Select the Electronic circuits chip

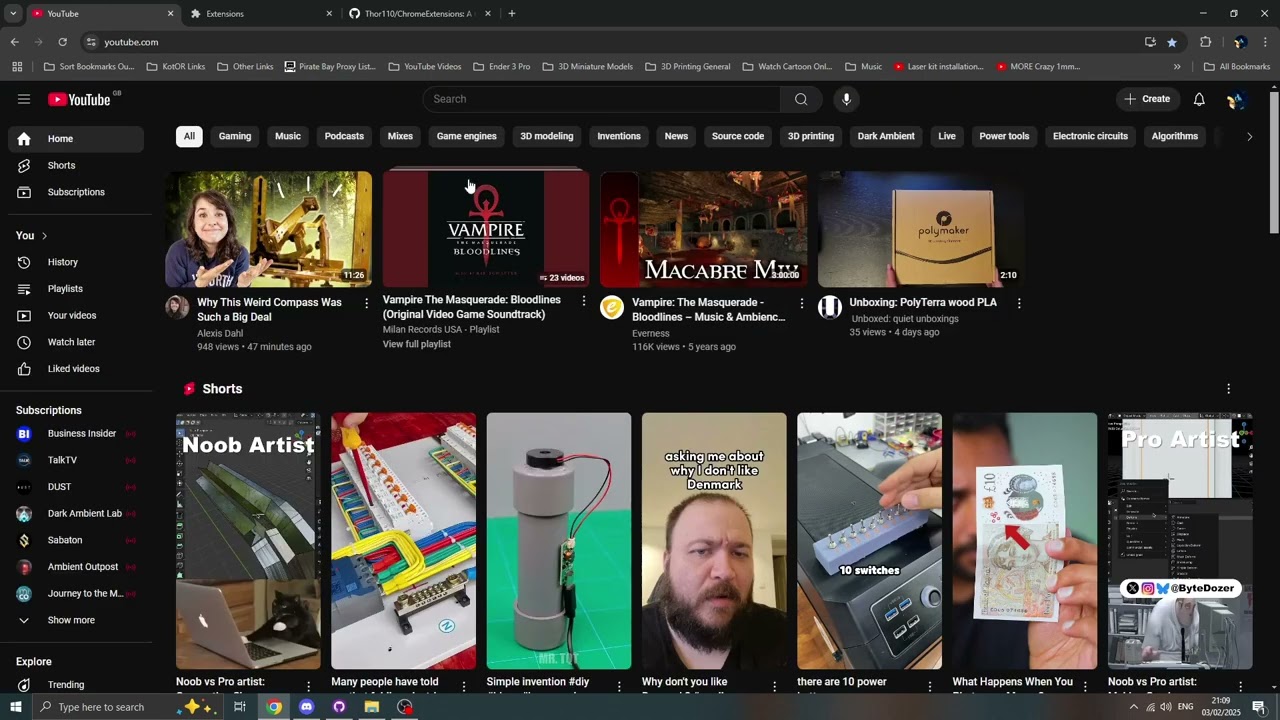pos(1090,136)
